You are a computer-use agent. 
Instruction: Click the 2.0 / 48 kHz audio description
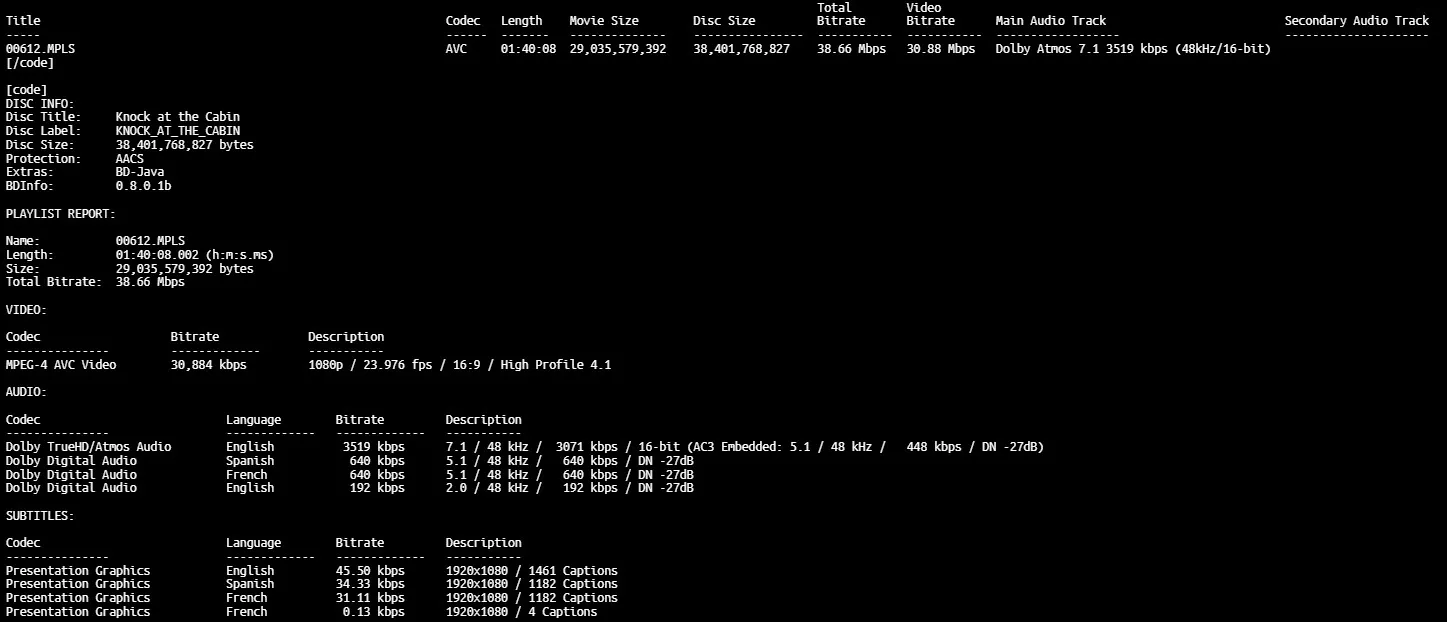569,488
